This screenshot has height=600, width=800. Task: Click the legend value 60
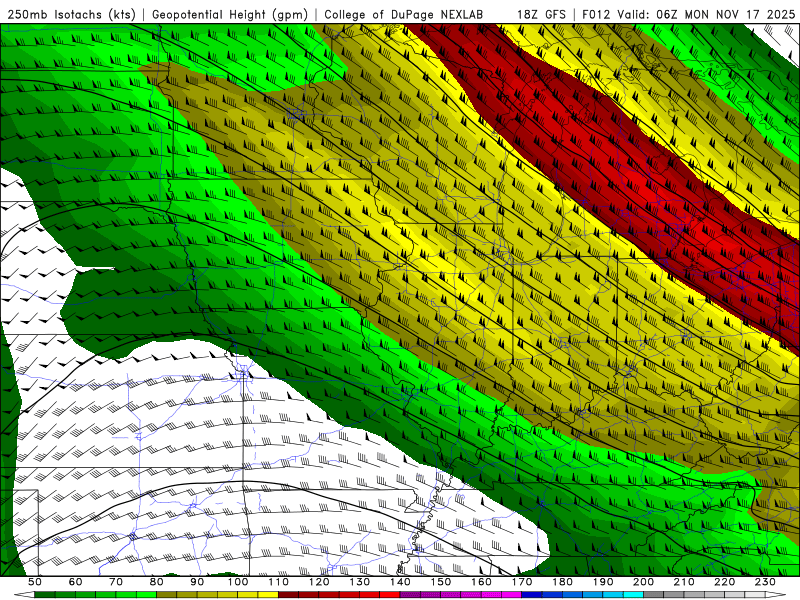pos(75,582)
